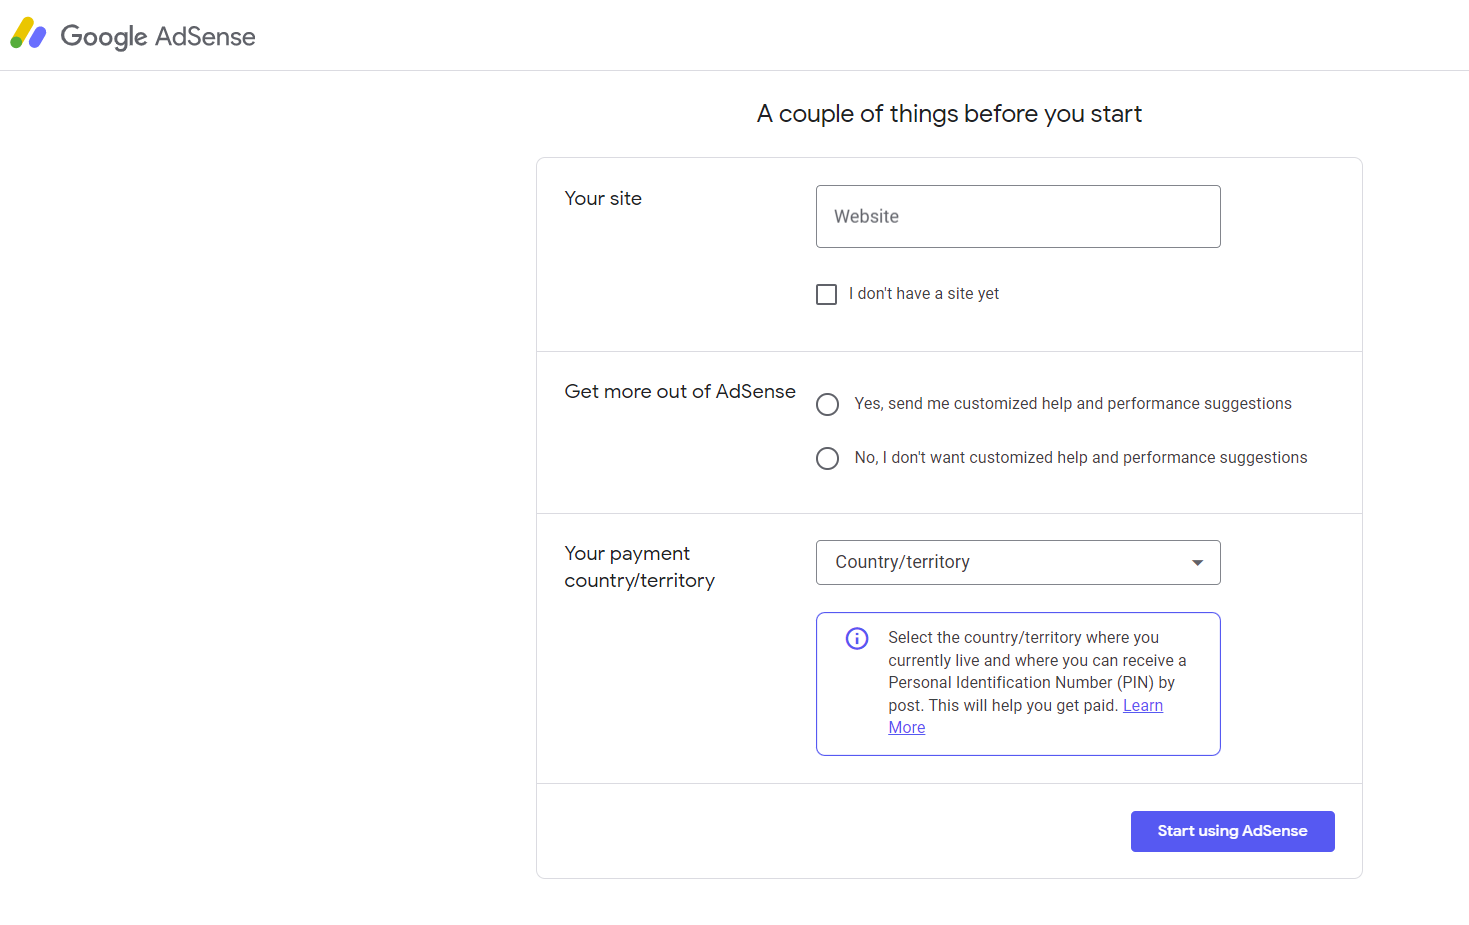Click the "A couple of things before you start" heading
Screen dimensions: 1469x925
coord(949,114)
